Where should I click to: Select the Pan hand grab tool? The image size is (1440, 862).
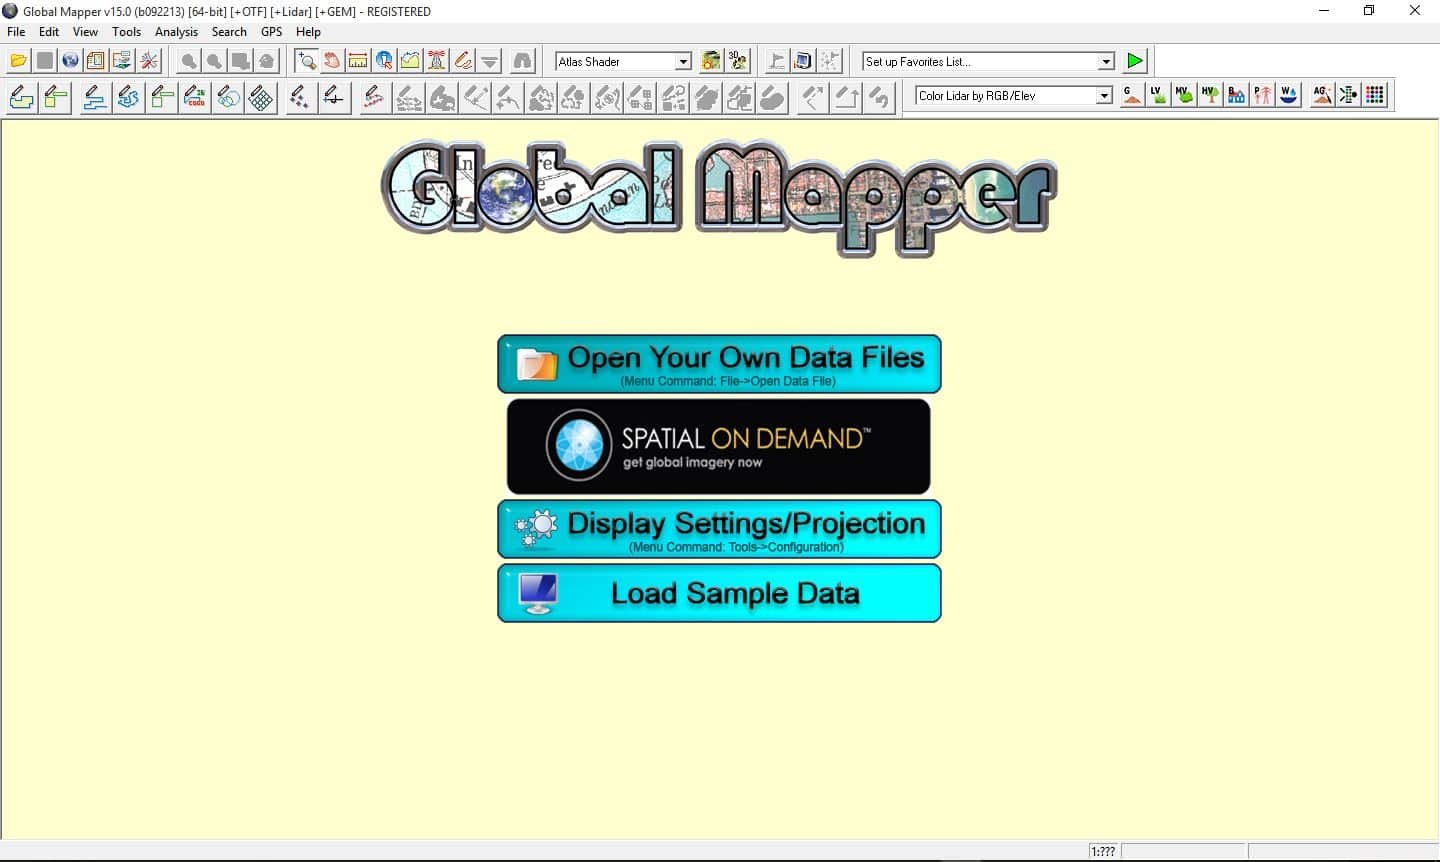click(x=332, y=61)
